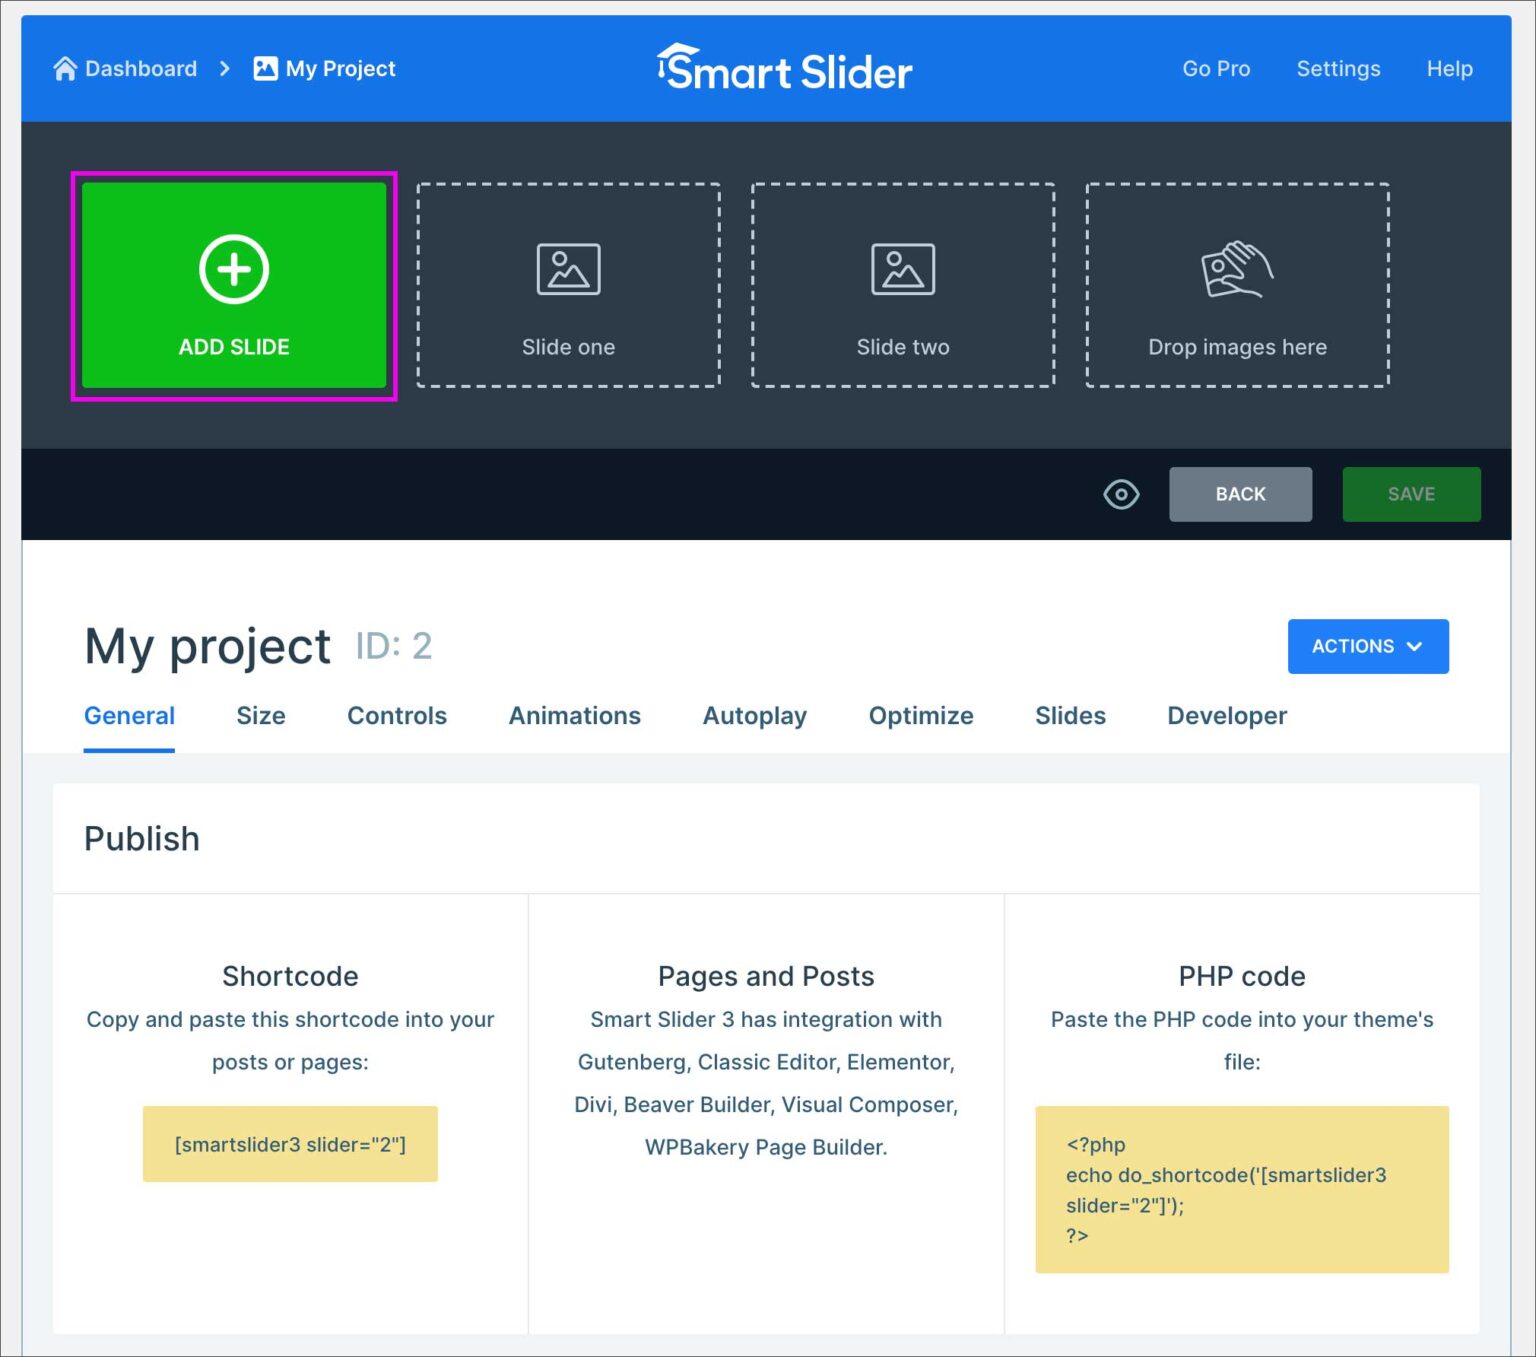The width and height of the screenshot is (1536, 1357).
Task: Switch to the Size tab
Action: (x=261, y=716)
